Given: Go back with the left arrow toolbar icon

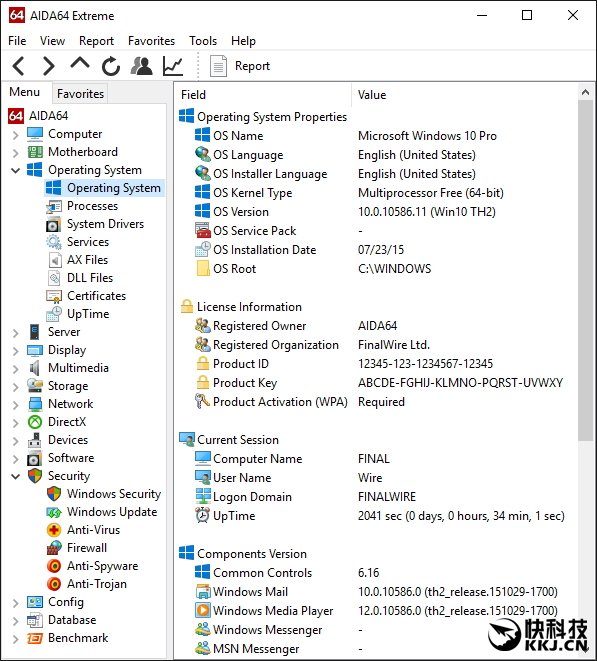Looking at the screenshot, I should pyautogui.click(x=19, y=66).
